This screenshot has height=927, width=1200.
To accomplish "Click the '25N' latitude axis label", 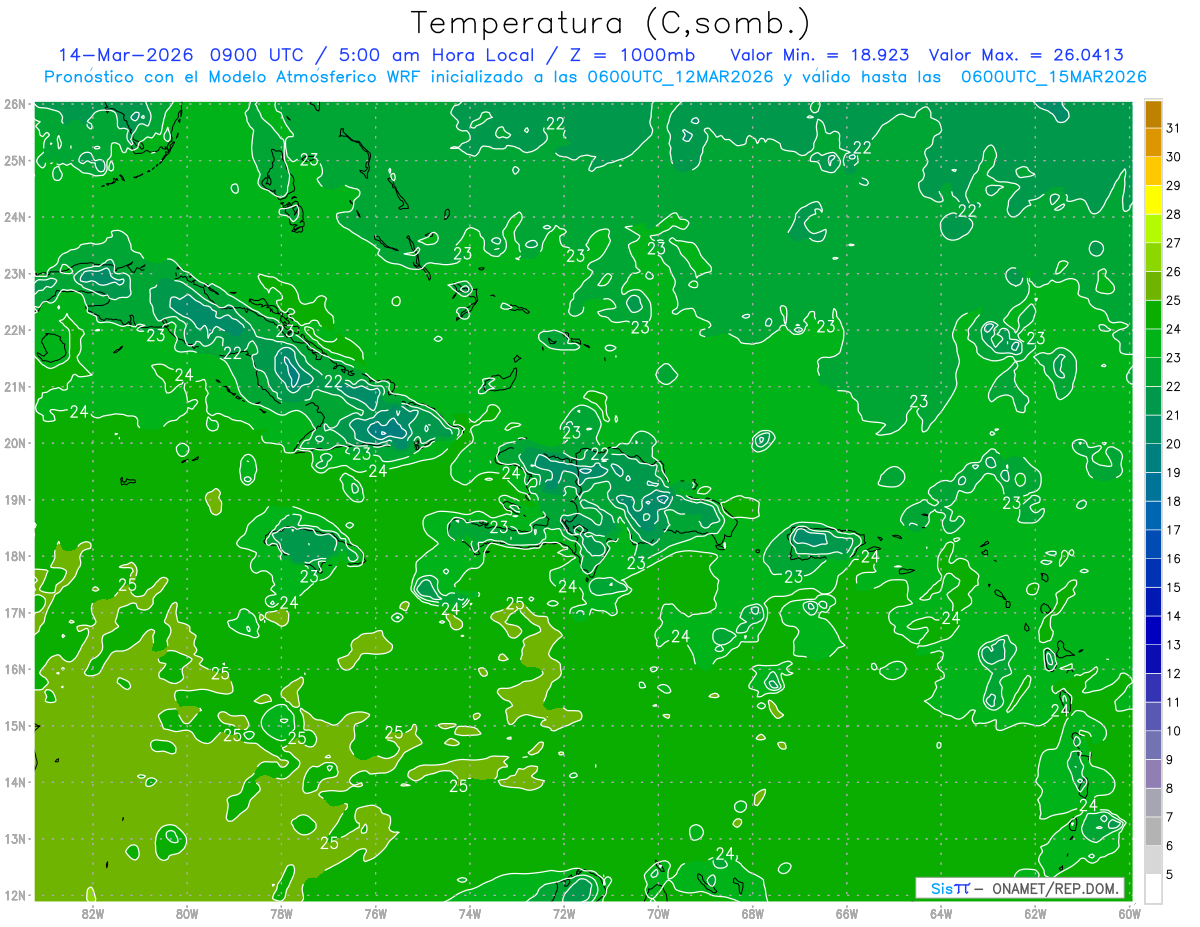I will point(15,160).
